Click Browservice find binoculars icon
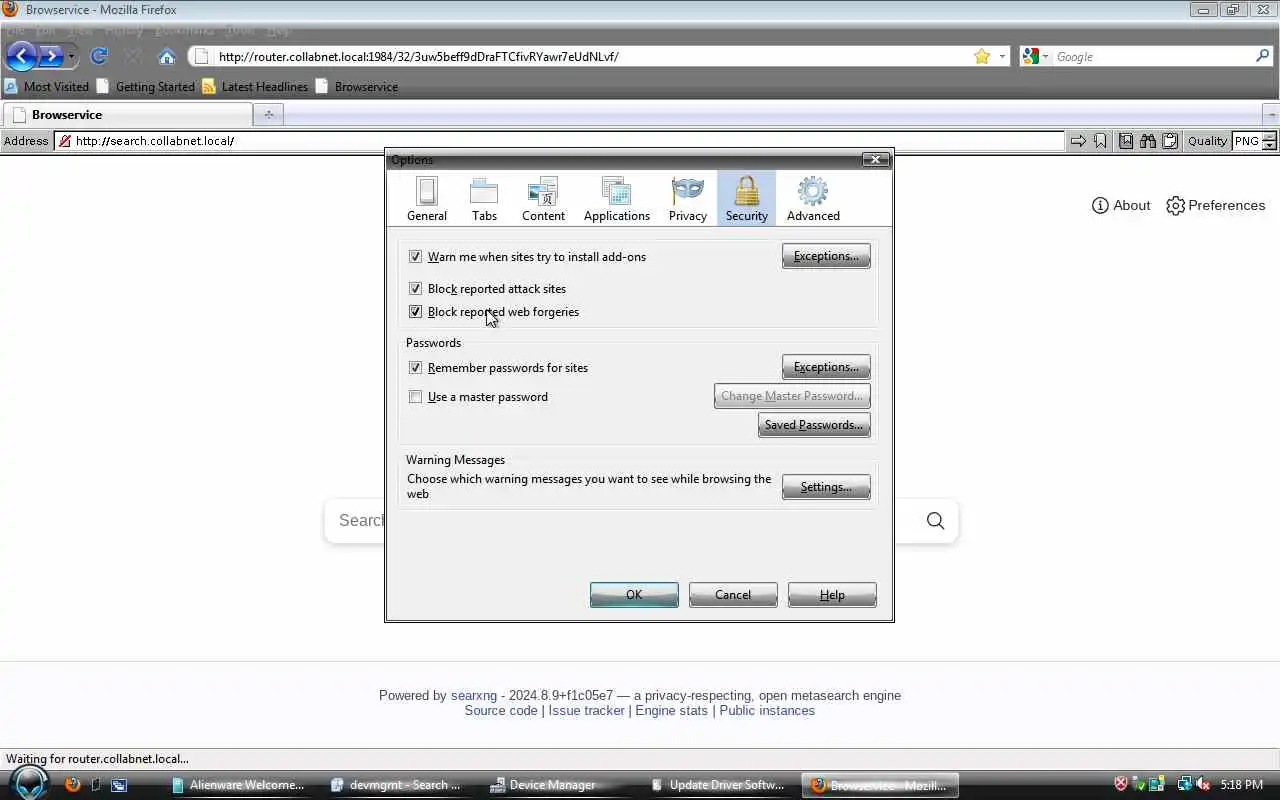This screenshot has height=800, width=1280. tap(1148, 141)
